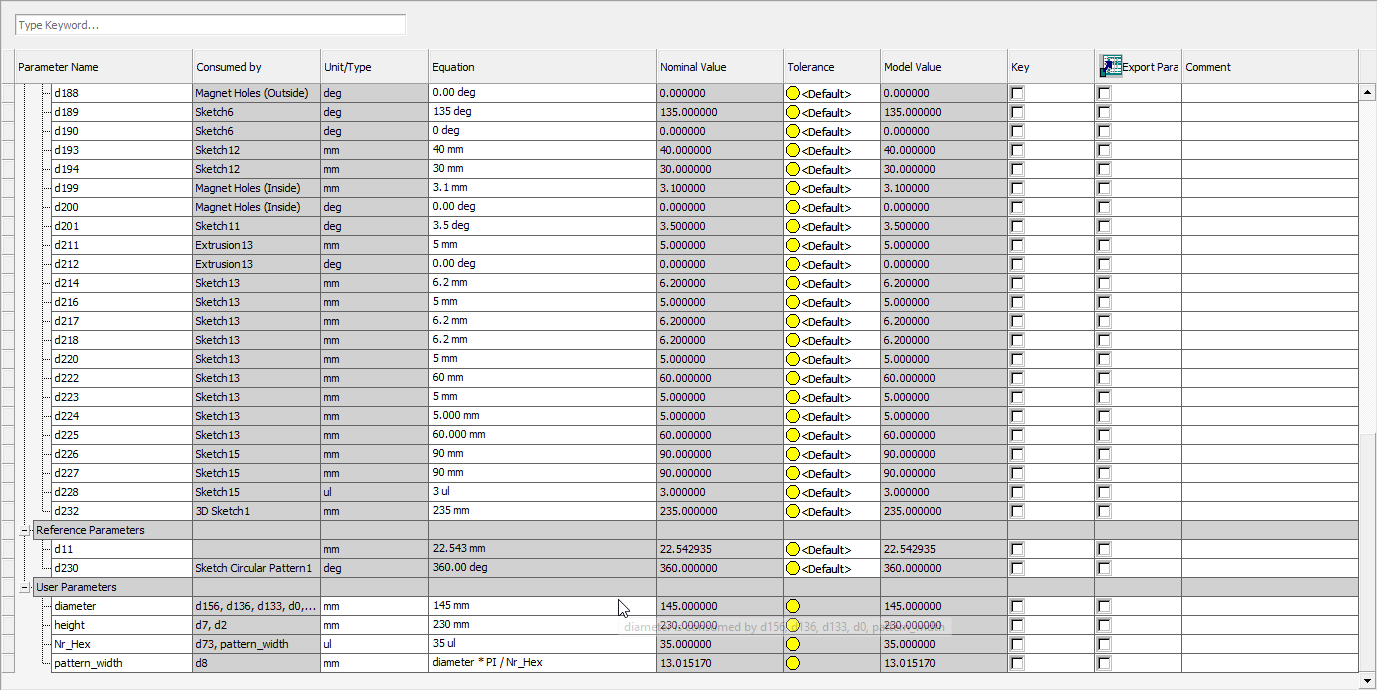The image size is (1378, 691).
Task: Click the tolerance circle for d199
Action: 793,188
